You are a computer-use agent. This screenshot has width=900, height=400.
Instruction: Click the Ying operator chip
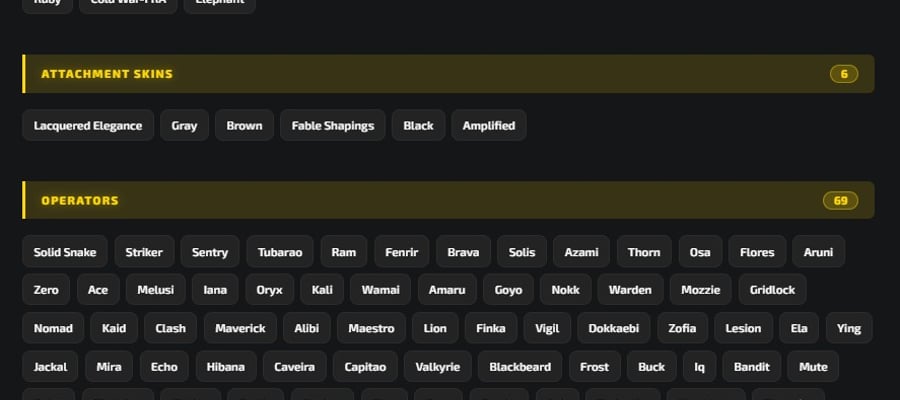click(x=849, y=328)
